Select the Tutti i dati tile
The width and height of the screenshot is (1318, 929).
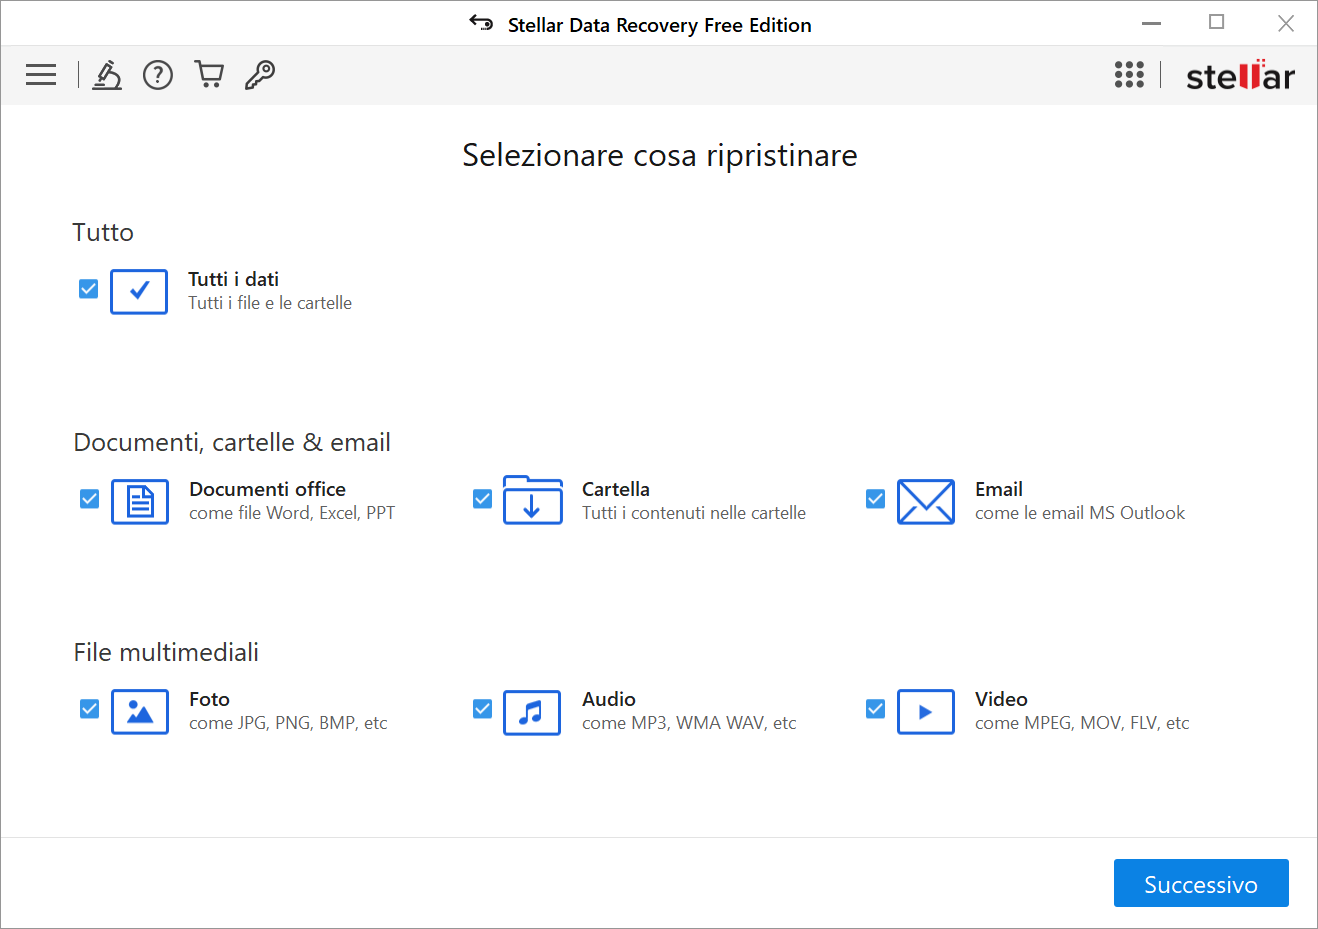(x=139, y=292)
